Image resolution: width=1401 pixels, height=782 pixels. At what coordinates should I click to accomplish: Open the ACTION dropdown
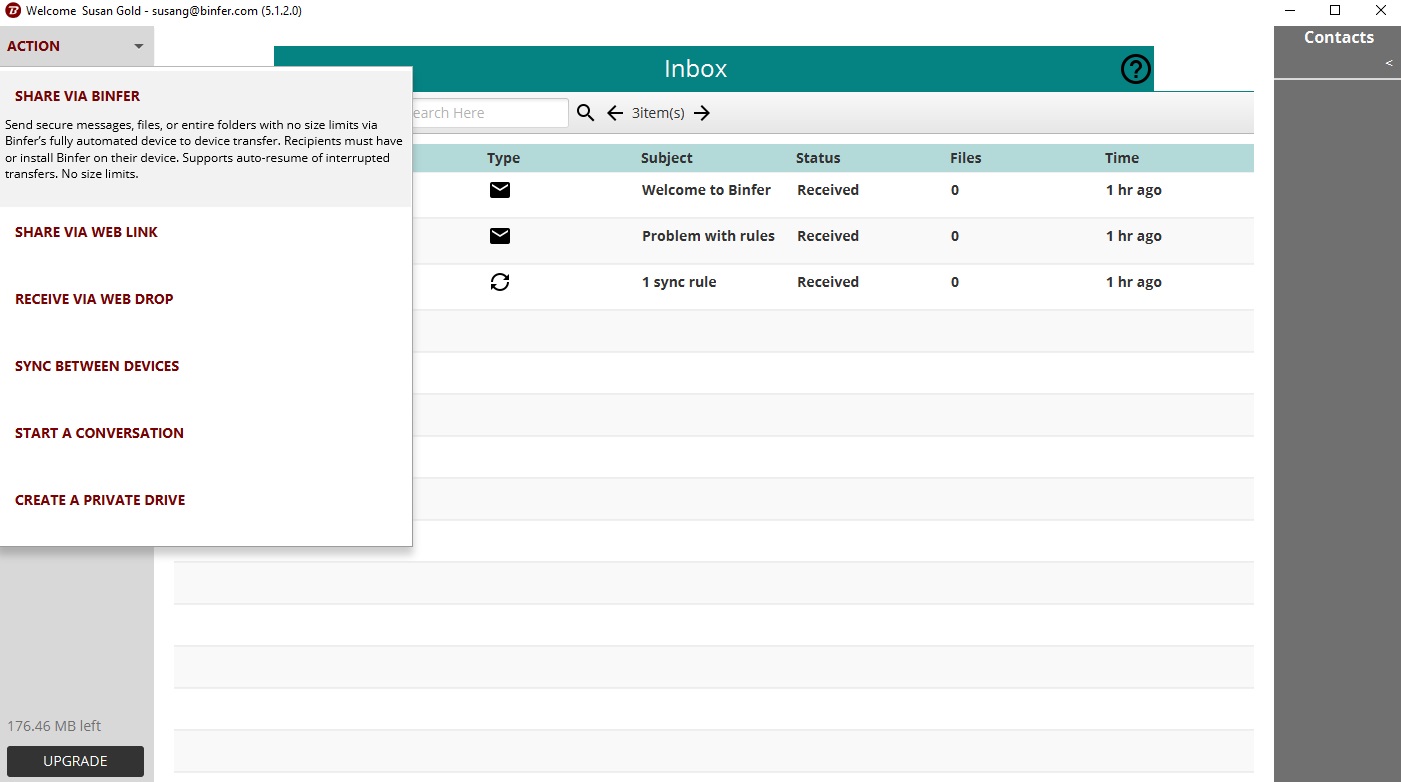[x=75, y=45]
